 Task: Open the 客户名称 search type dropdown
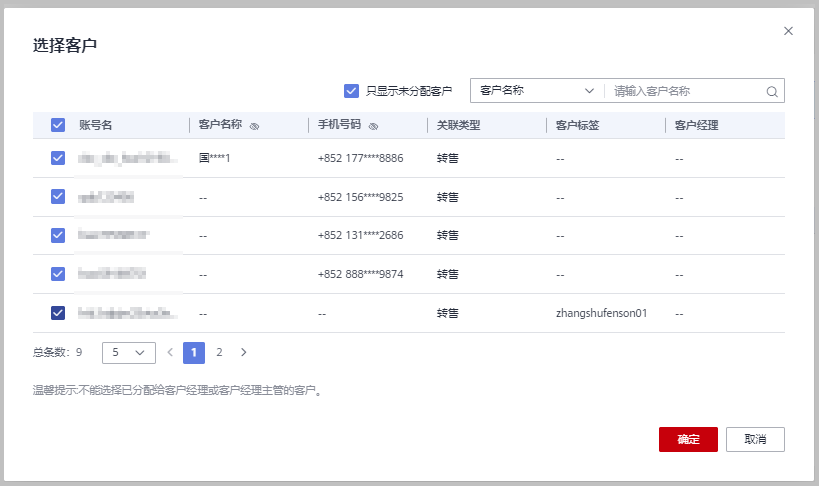[536, 91]
